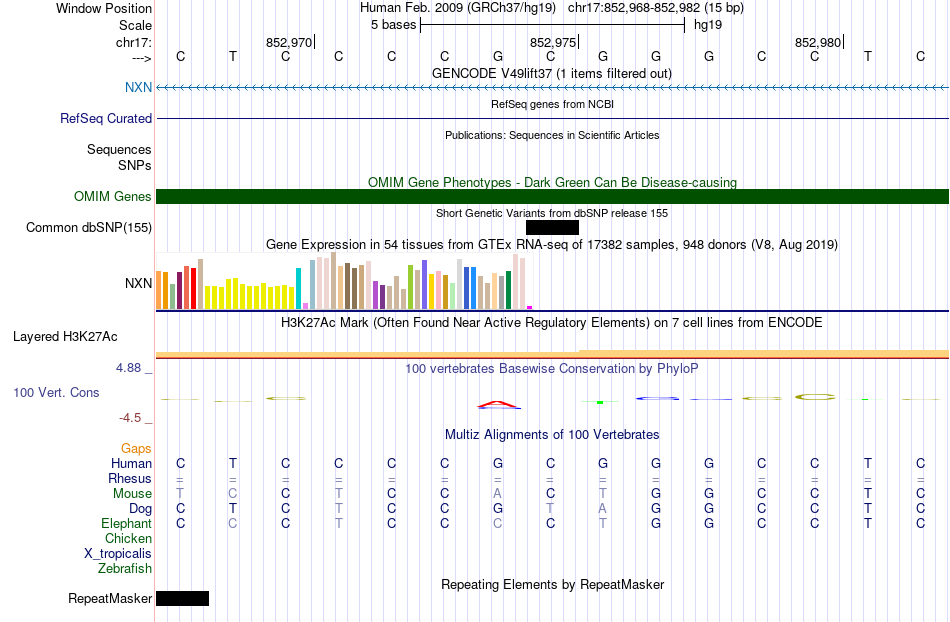
Task: Click Short Genetic Variants from dbSNP title
Action: coord(552,213)
